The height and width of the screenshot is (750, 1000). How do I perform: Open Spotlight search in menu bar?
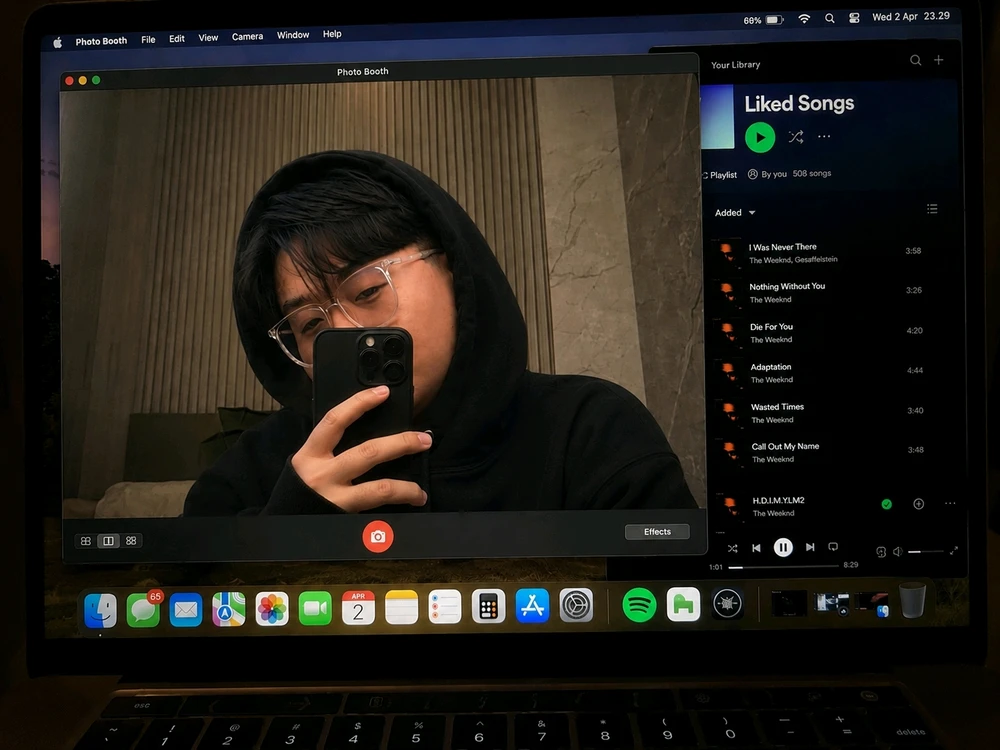point(829,18)
